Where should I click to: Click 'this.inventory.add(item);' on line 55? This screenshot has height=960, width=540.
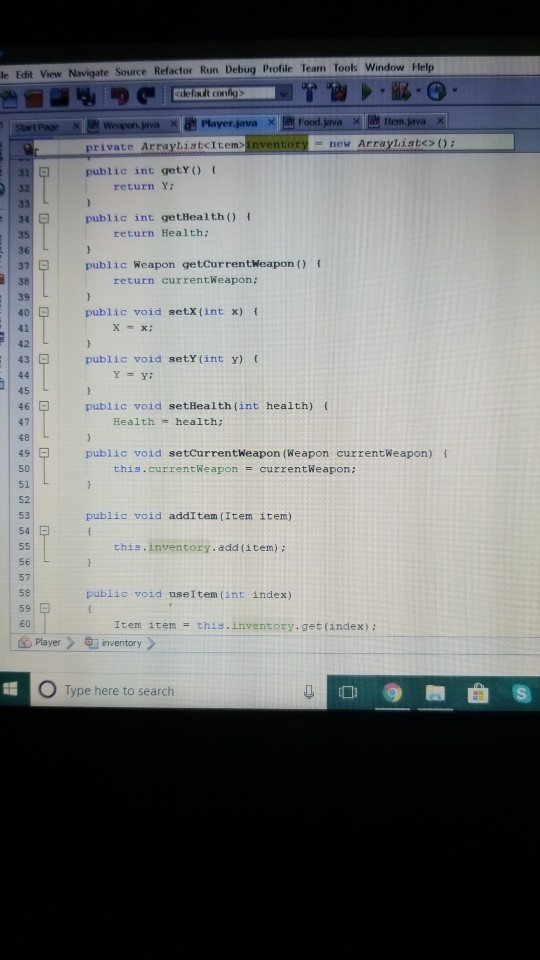(200, 547)
